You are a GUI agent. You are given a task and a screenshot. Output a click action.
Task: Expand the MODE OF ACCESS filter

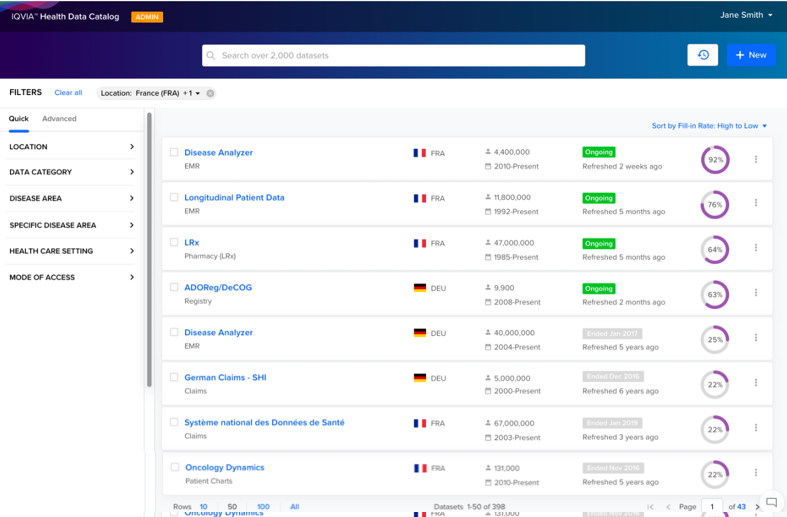click(x=72, y=277)
